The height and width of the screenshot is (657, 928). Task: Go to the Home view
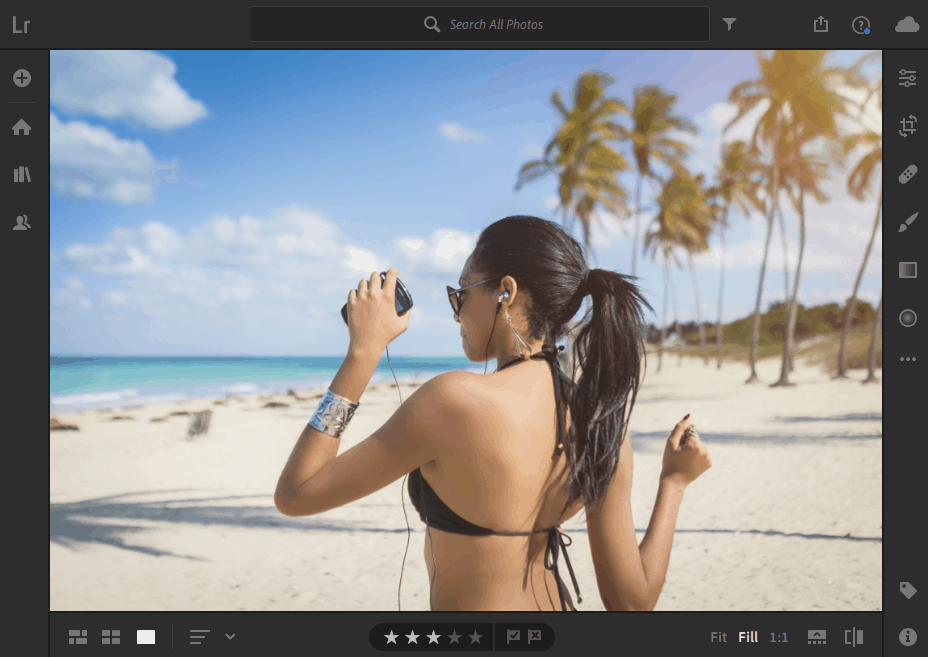[x=22, y=127]
